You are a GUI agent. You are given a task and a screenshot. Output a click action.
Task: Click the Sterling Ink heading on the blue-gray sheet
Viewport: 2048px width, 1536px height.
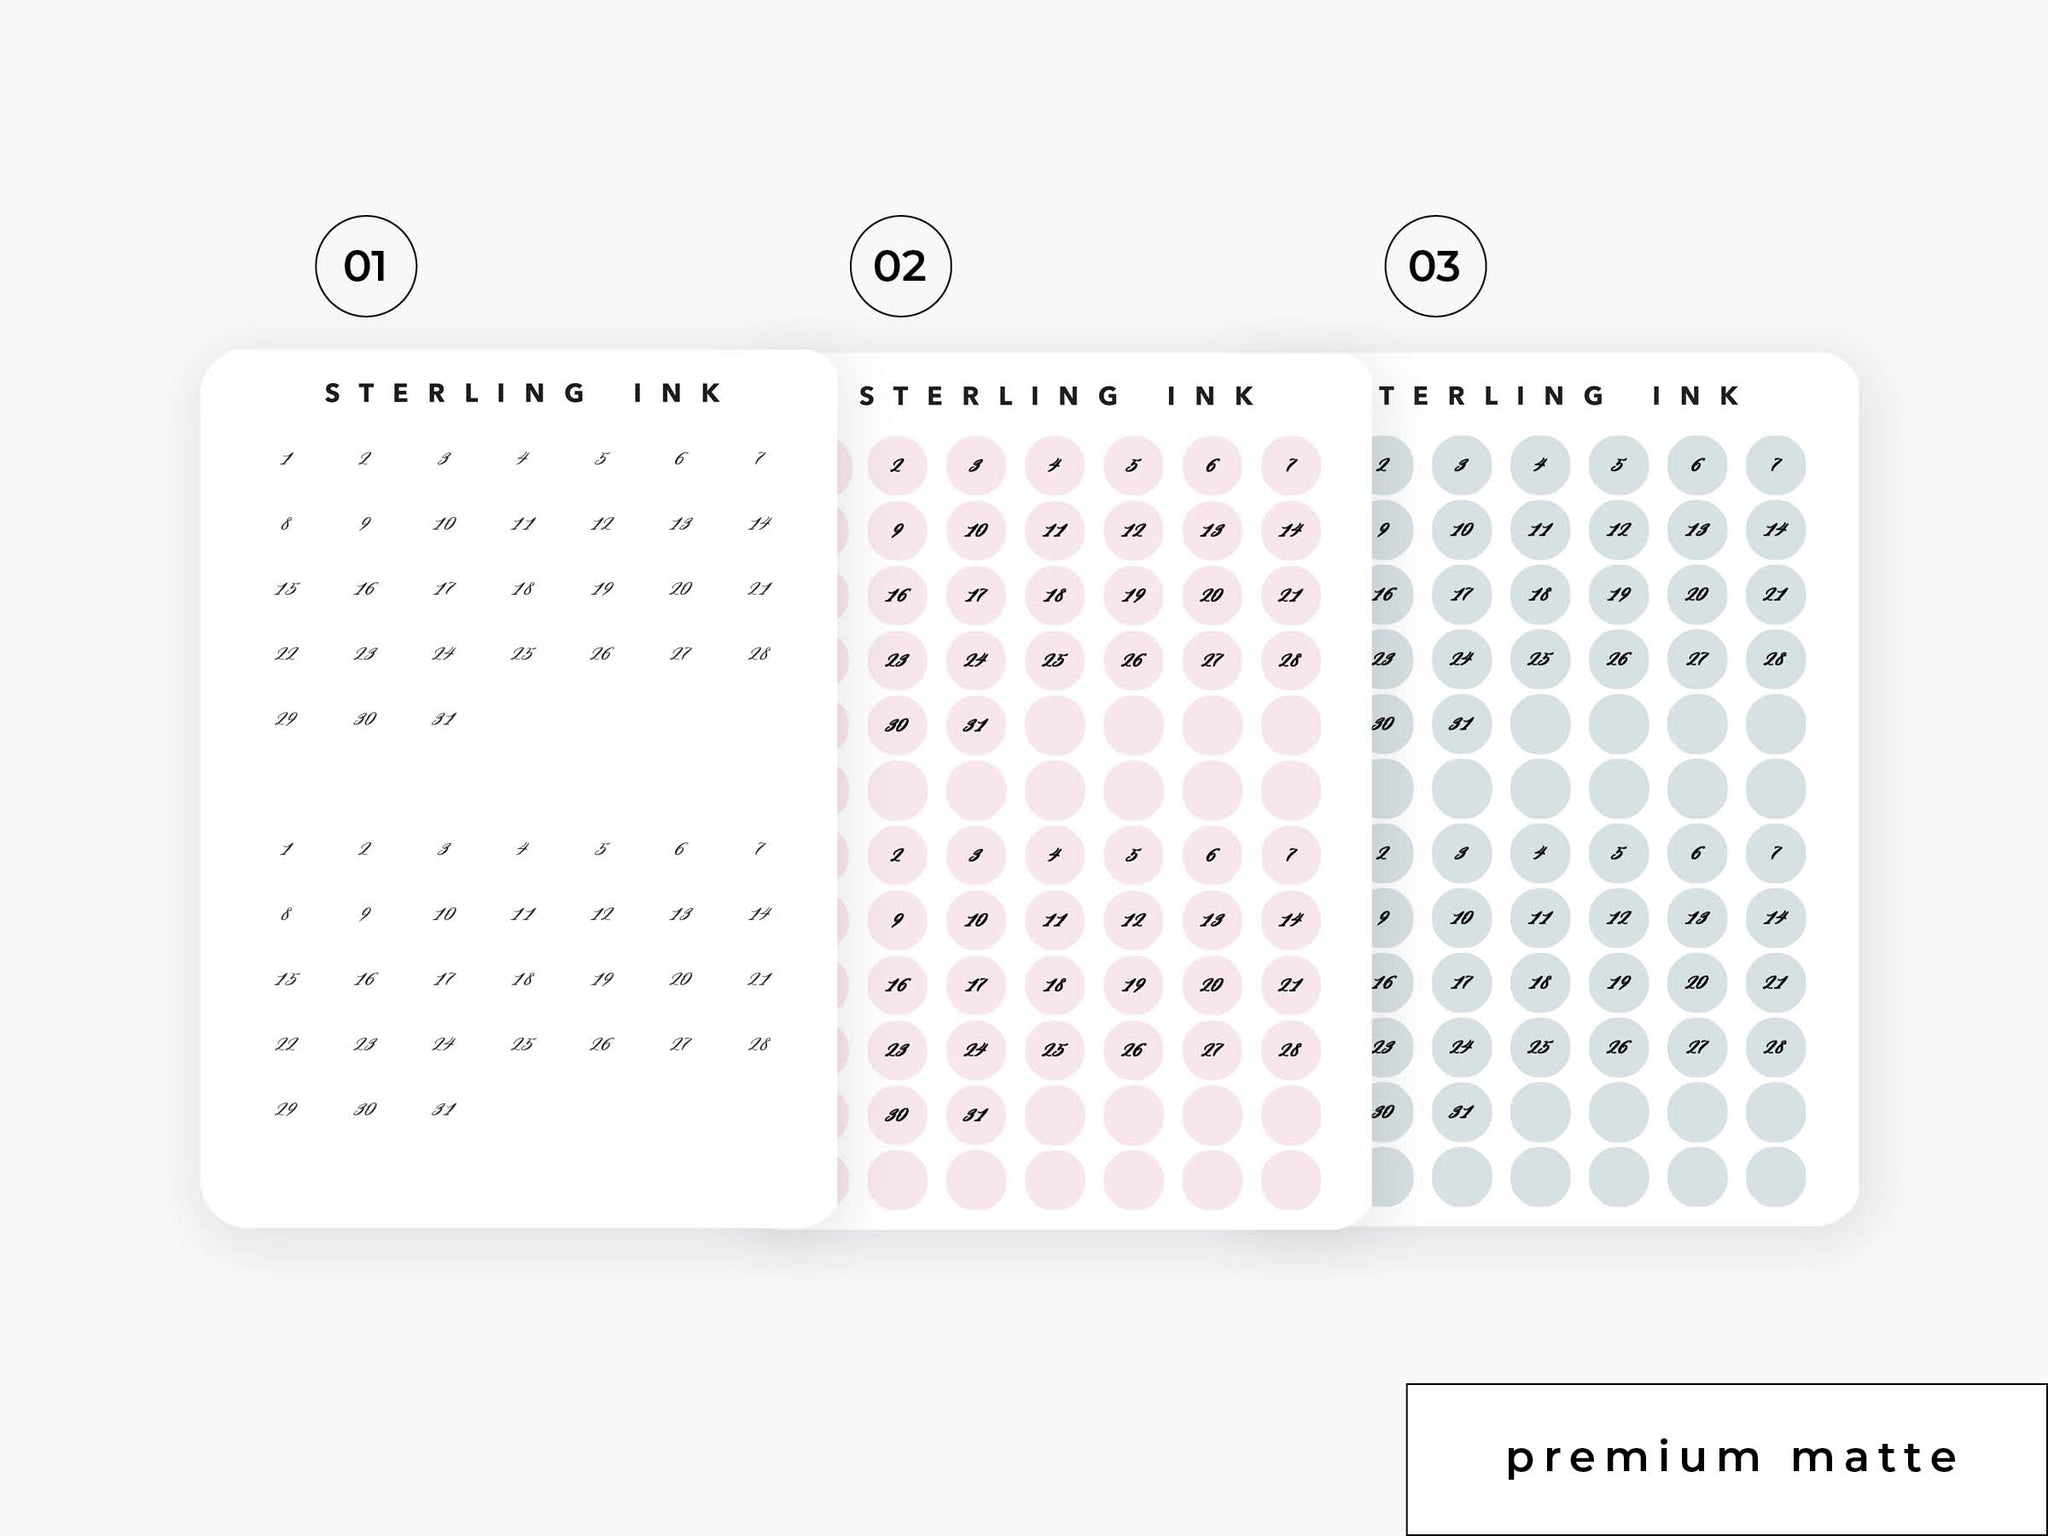point(1560,396)
